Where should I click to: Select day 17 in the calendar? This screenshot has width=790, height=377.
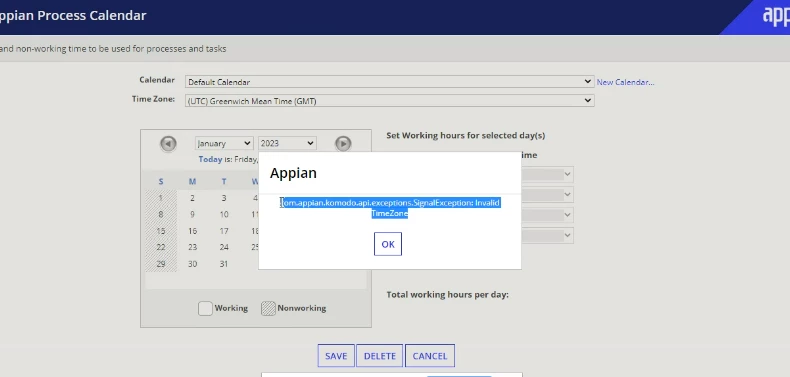(224, 231)
